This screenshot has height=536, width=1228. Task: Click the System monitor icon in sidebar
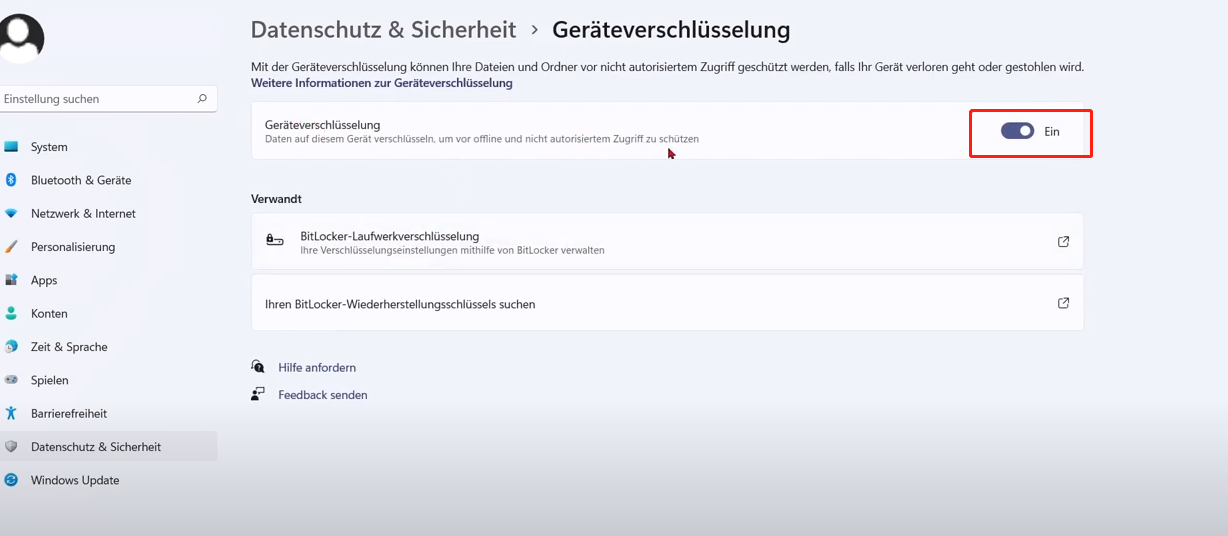click(x=11, y=147)
